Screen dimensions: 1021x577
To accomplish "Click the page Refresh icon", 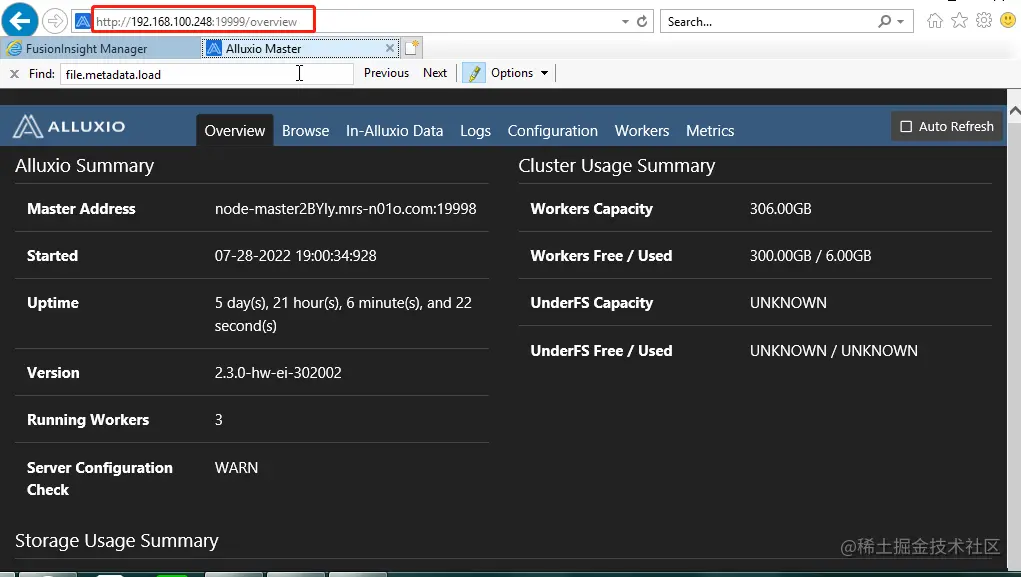I will 642,21.
